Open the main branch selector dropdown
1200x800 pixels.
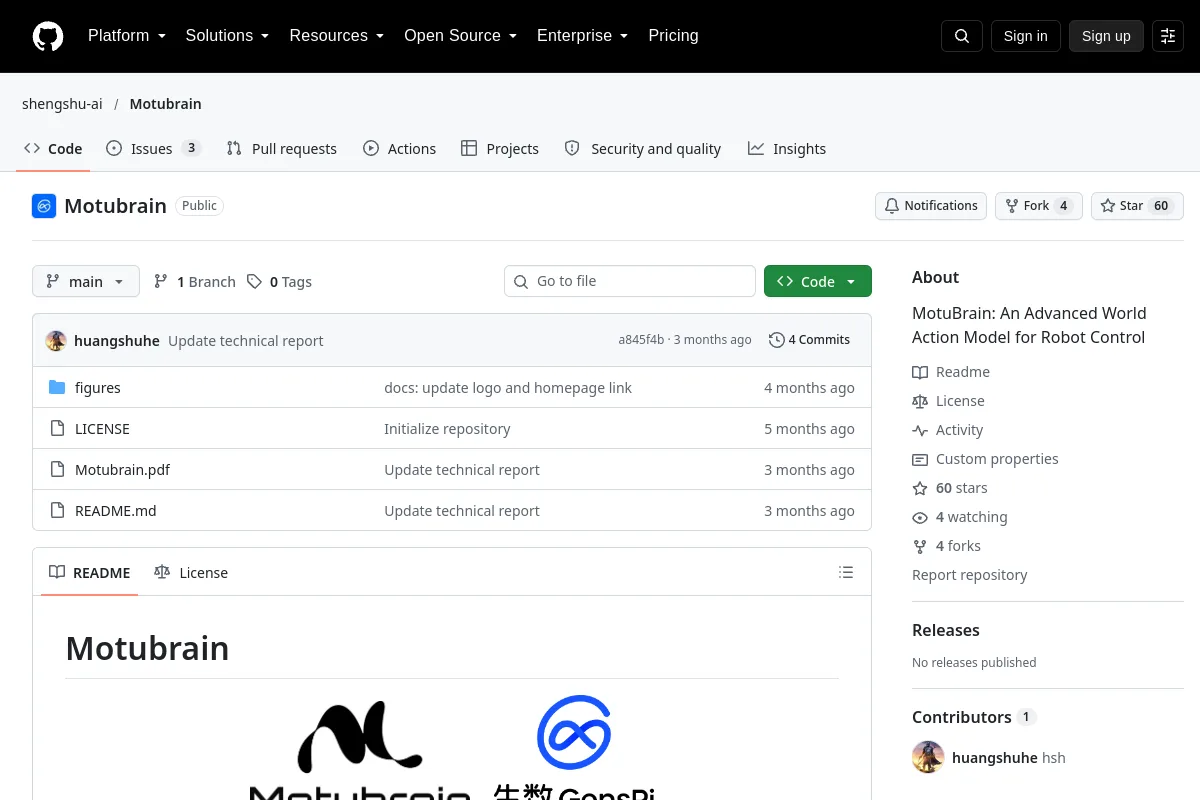click(x=86, y=282)
